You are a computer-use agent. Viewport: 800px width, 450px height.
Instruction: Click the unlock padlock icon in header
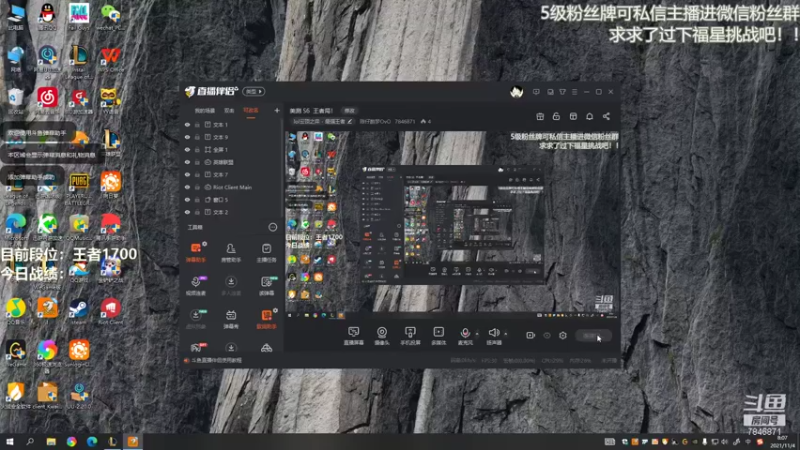click(556, 116)
